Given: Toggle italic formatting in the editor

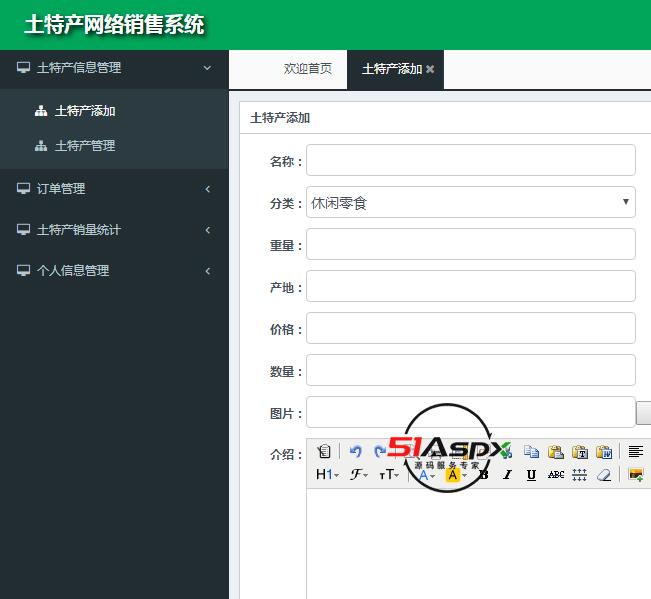Looking at the screenshot, I should 507,475.
